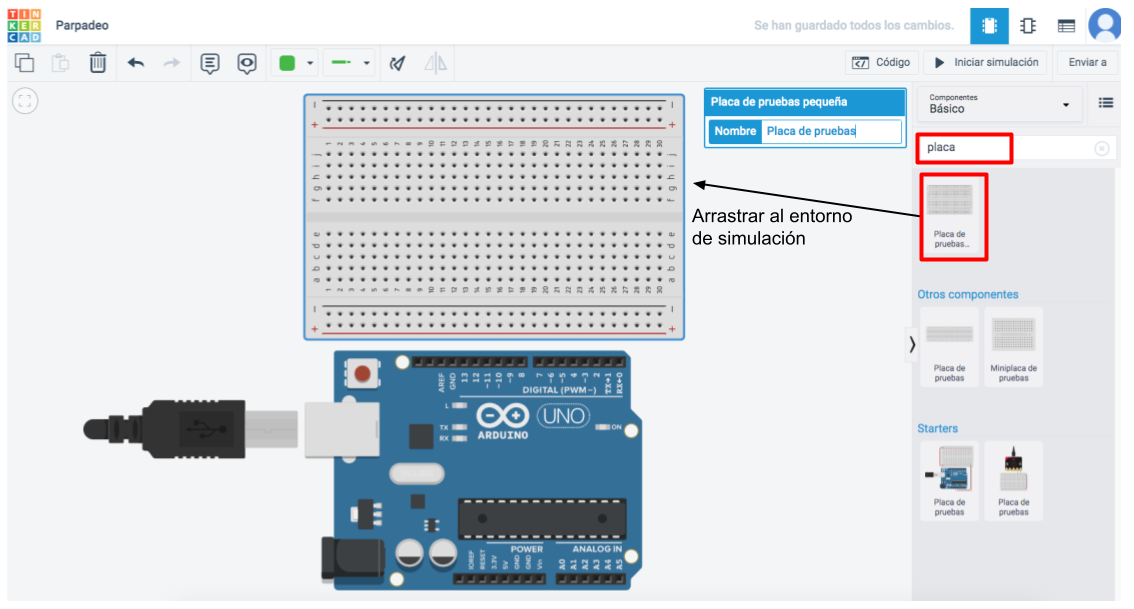Toggle notes visibility eye icon
This screenshot has height=609, width=1134.
[x=247, y=63]
